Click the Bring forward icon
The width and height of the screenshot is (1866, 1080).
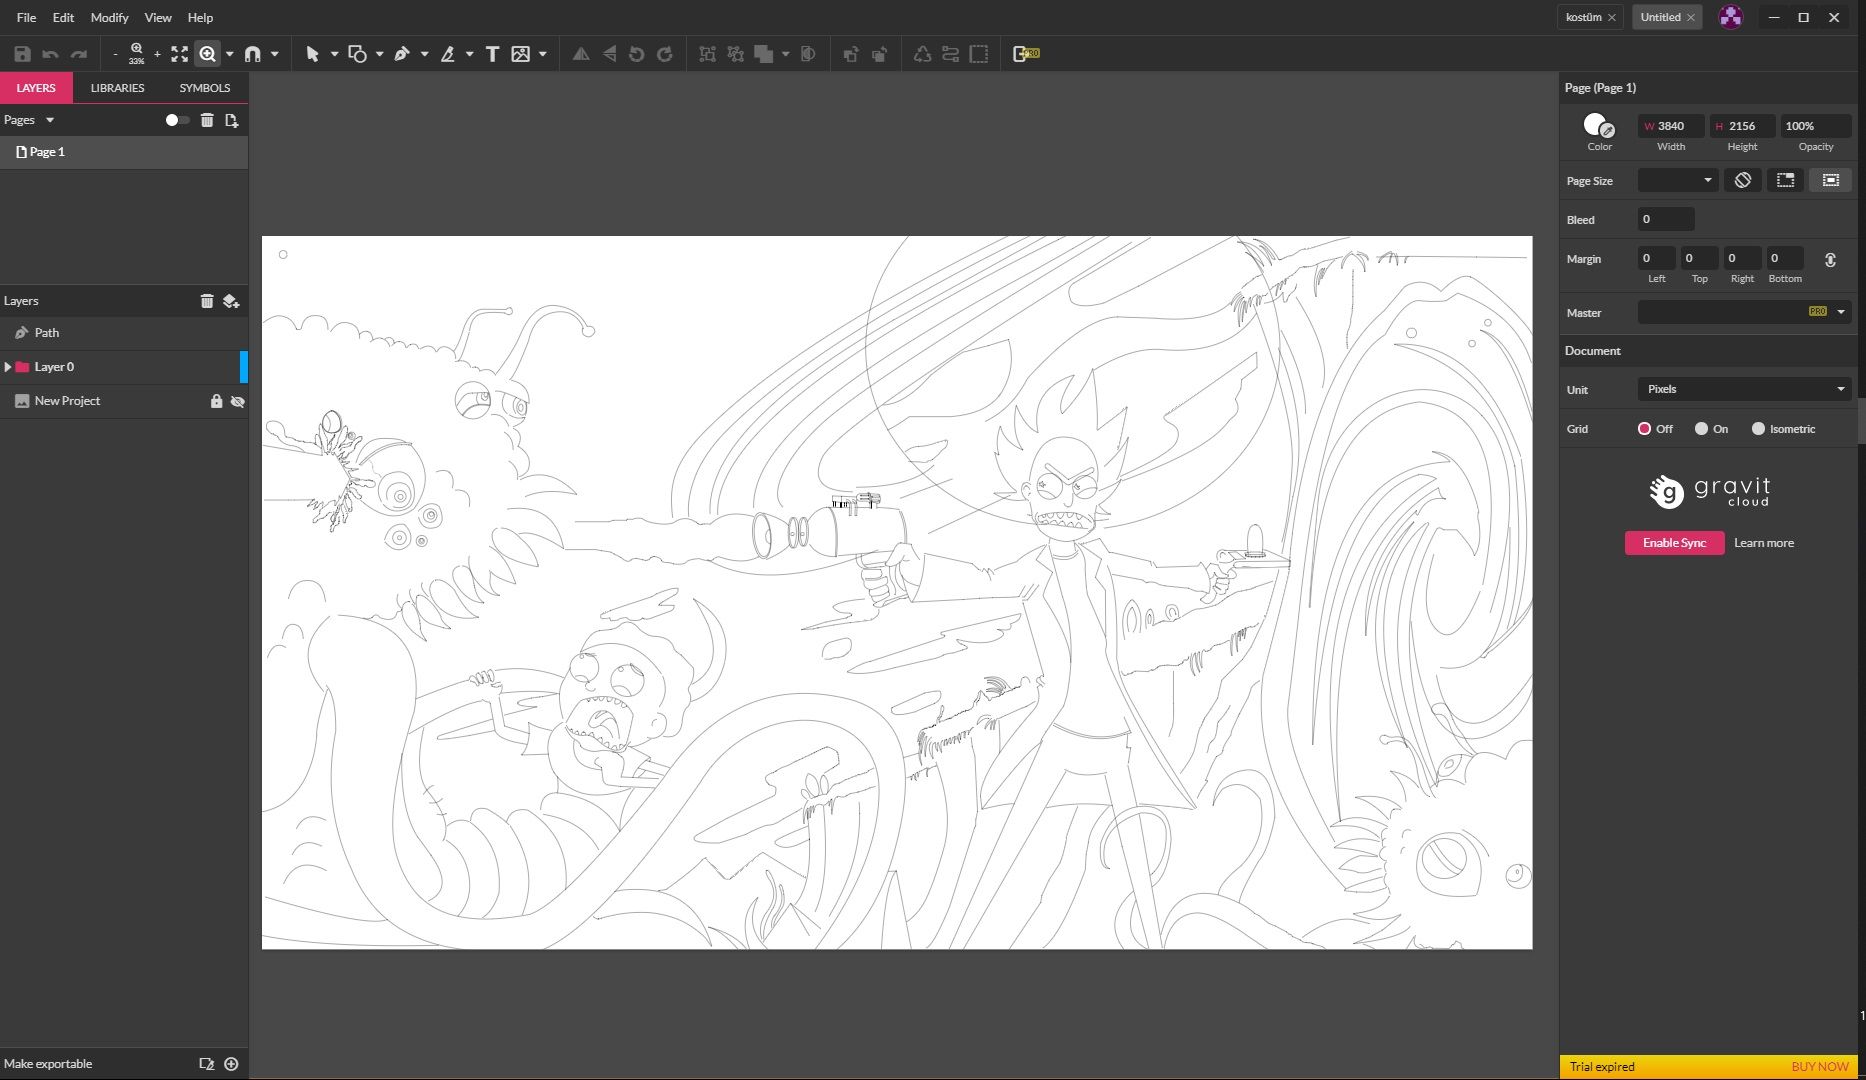850,54
